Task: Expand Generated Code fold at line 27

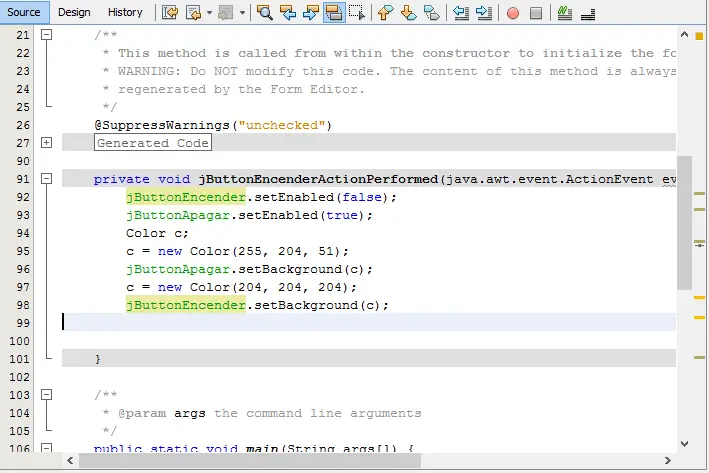Action: tap(46, 142)
